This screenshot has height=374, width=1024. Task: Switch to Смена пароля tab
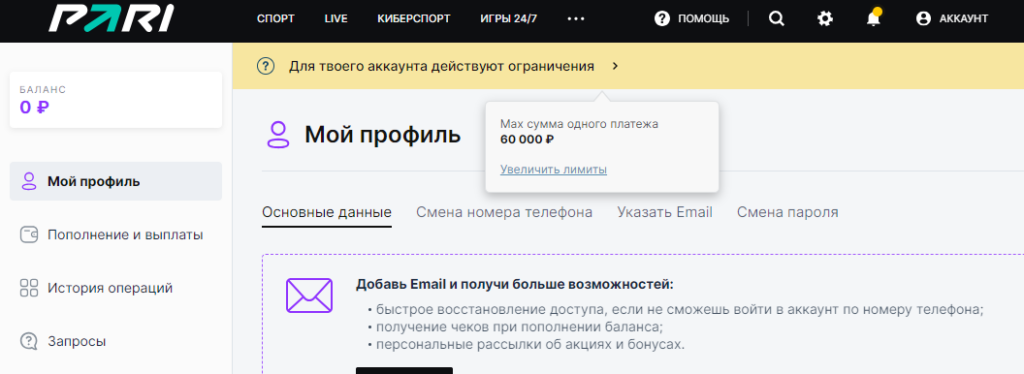(x=788, y=212)
